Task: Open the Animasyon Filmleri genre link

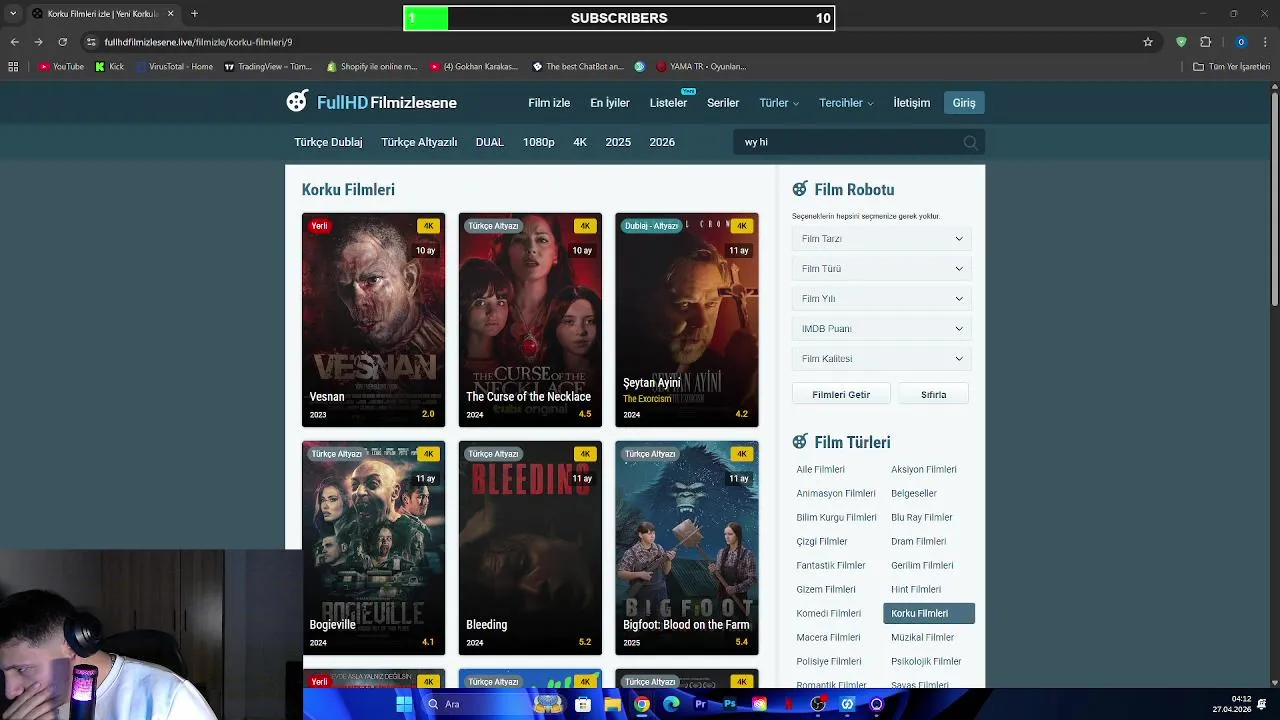Action: (836, 493)
